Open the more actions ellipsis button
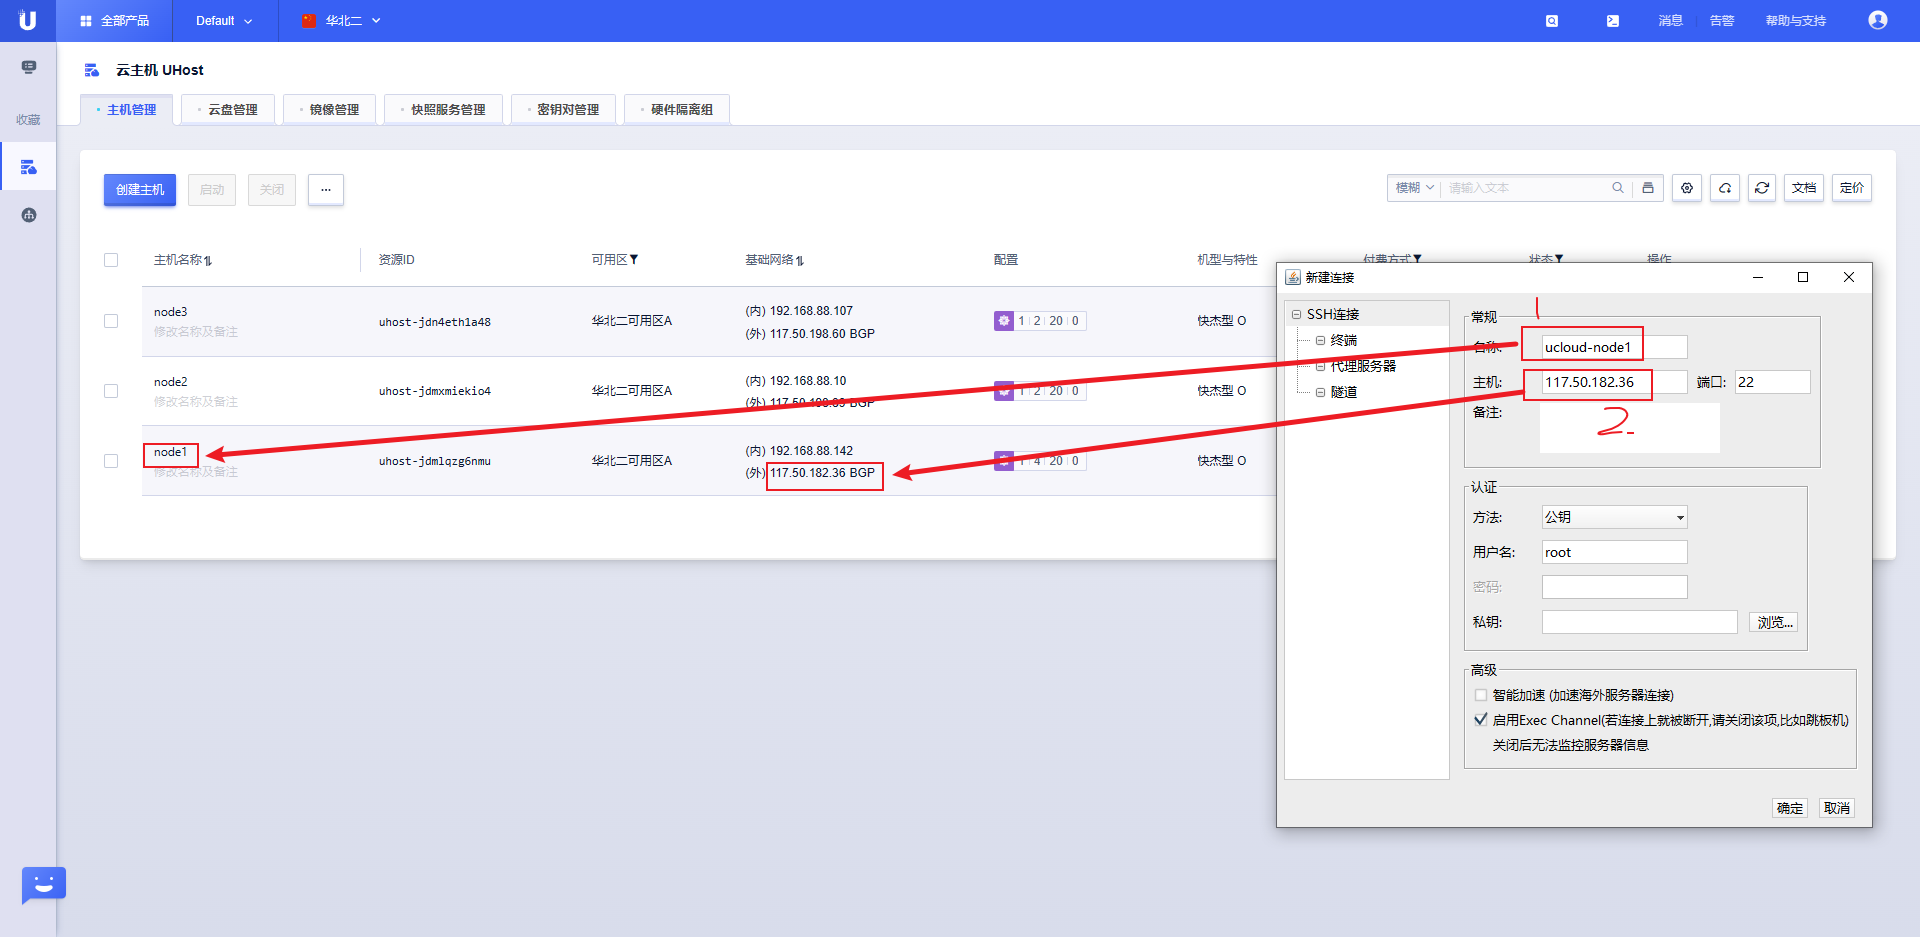Screen dimensions: 1920x937 326,190
